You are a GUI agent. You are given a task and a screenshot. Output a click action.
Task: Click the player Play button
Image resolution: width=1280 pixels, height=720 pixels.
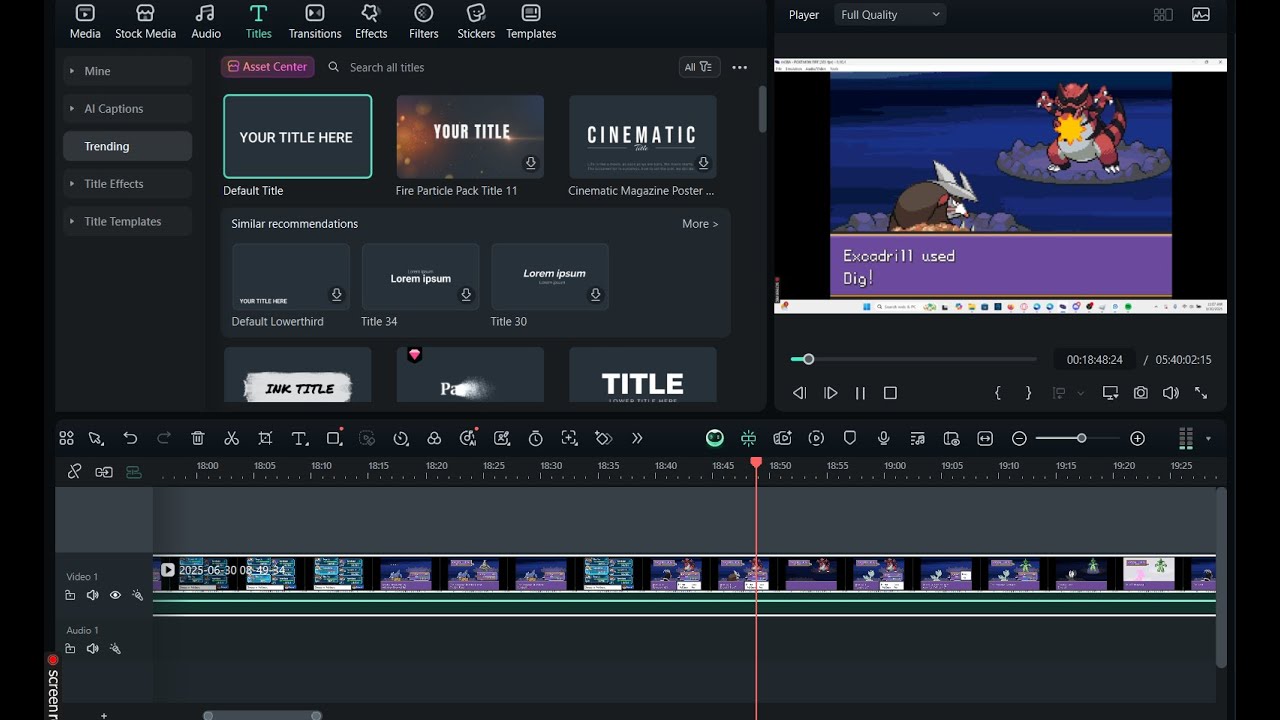click(x=830, y=393)
